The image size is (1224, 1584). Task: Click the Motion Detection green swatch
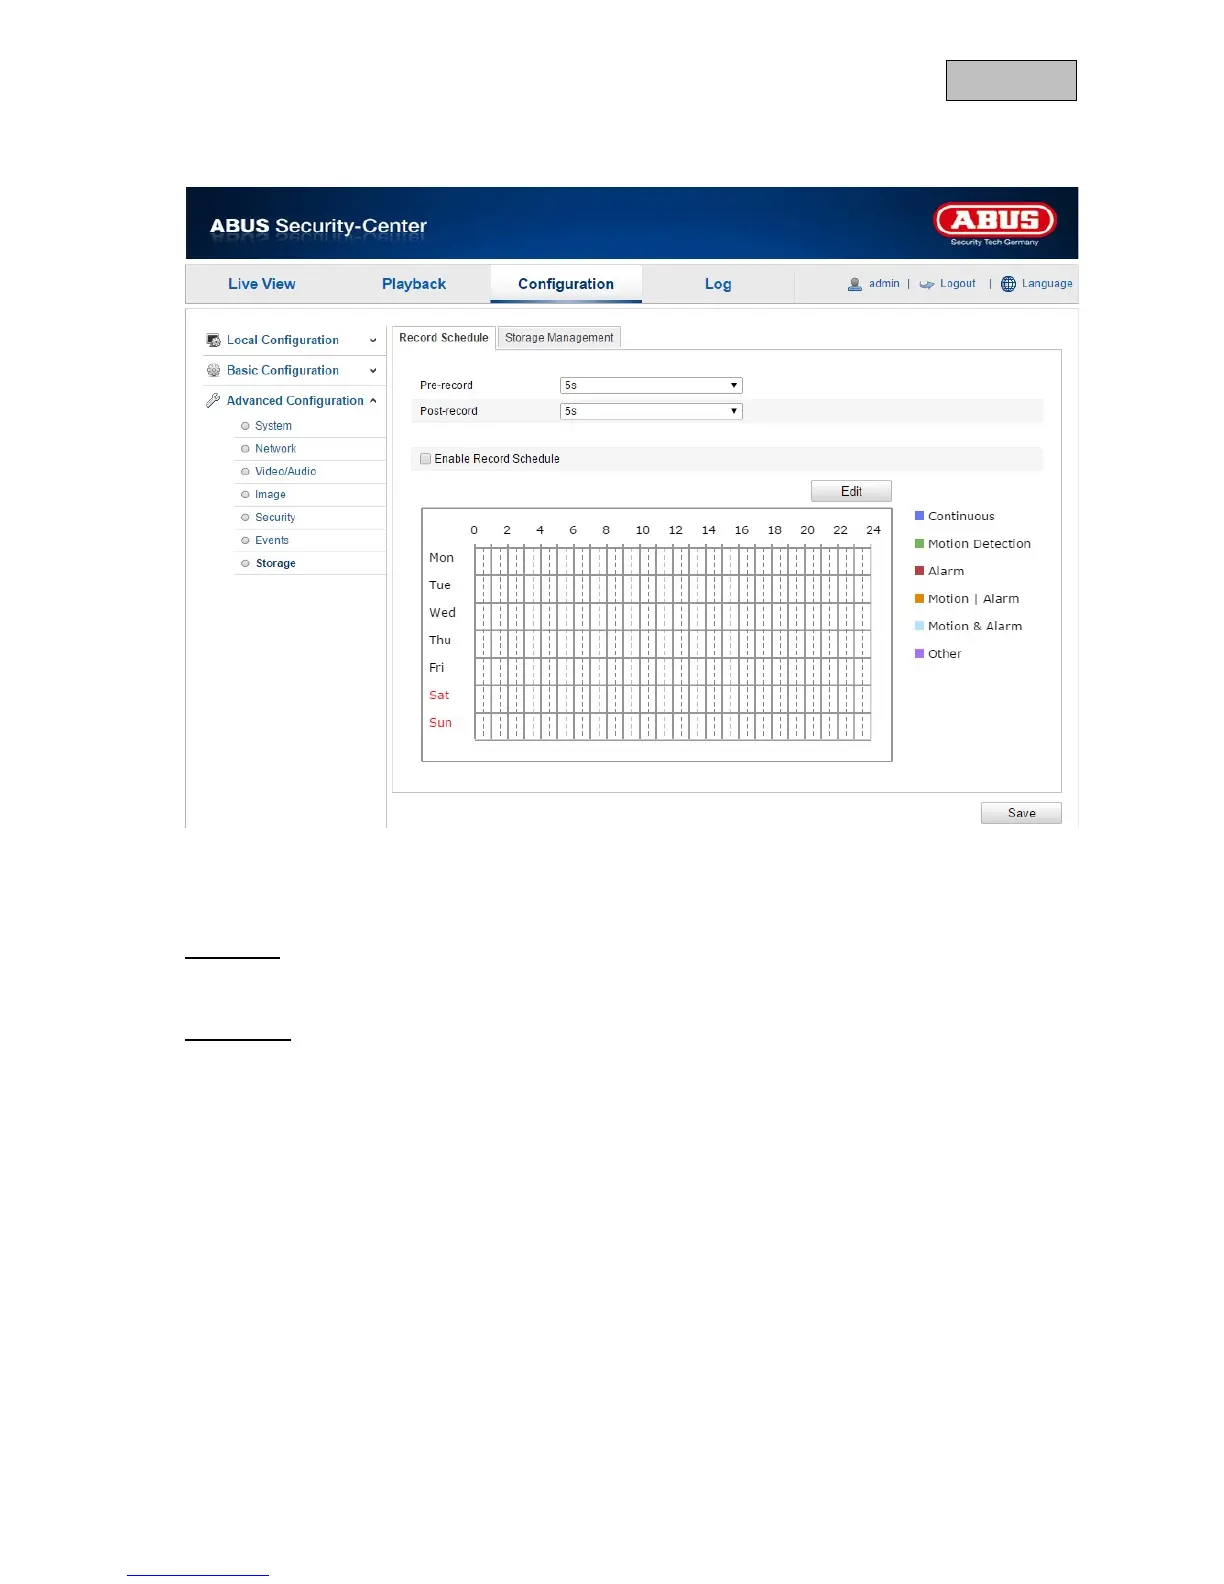(x=919, y=544)
